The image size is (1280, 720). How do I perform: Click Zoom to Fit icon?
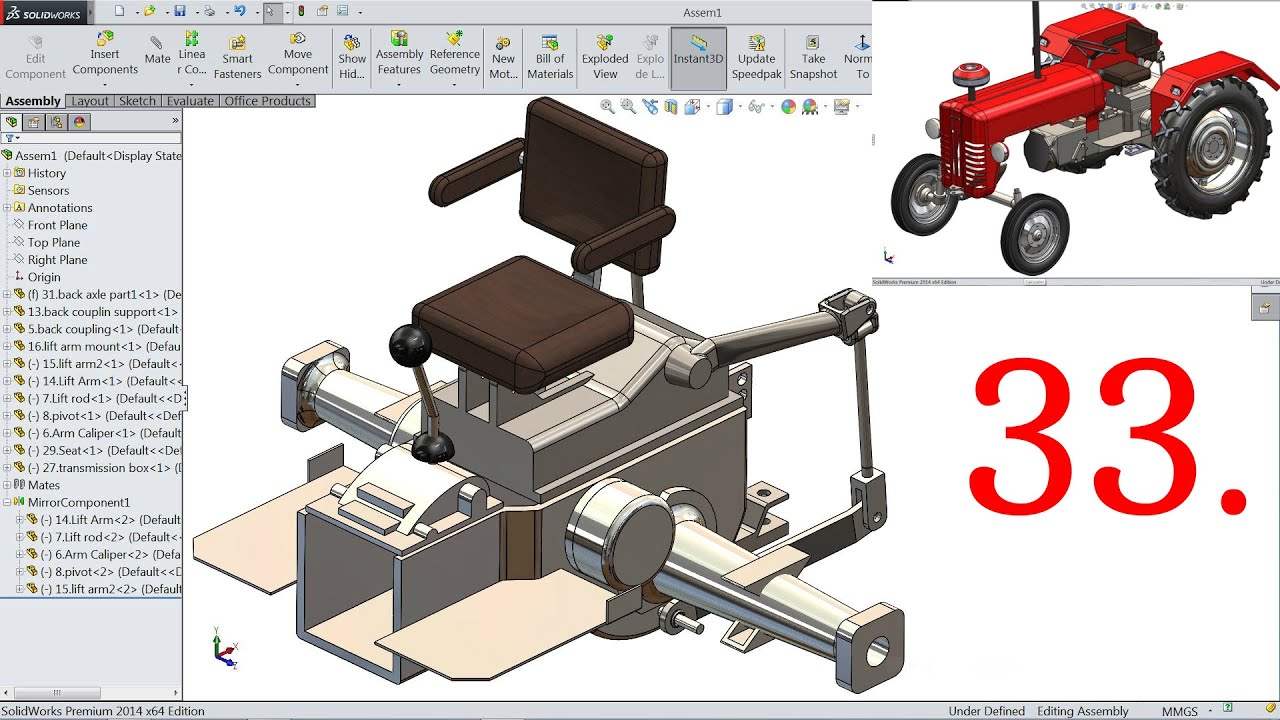coord(607,106)
